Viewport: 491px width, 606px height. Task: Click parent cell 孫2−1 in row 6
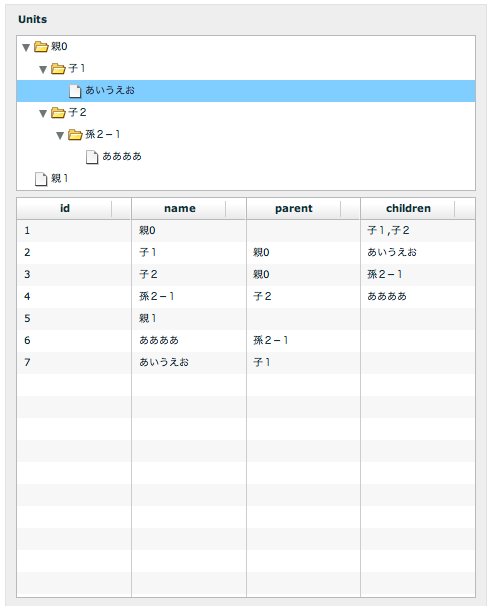coord(303,341)
